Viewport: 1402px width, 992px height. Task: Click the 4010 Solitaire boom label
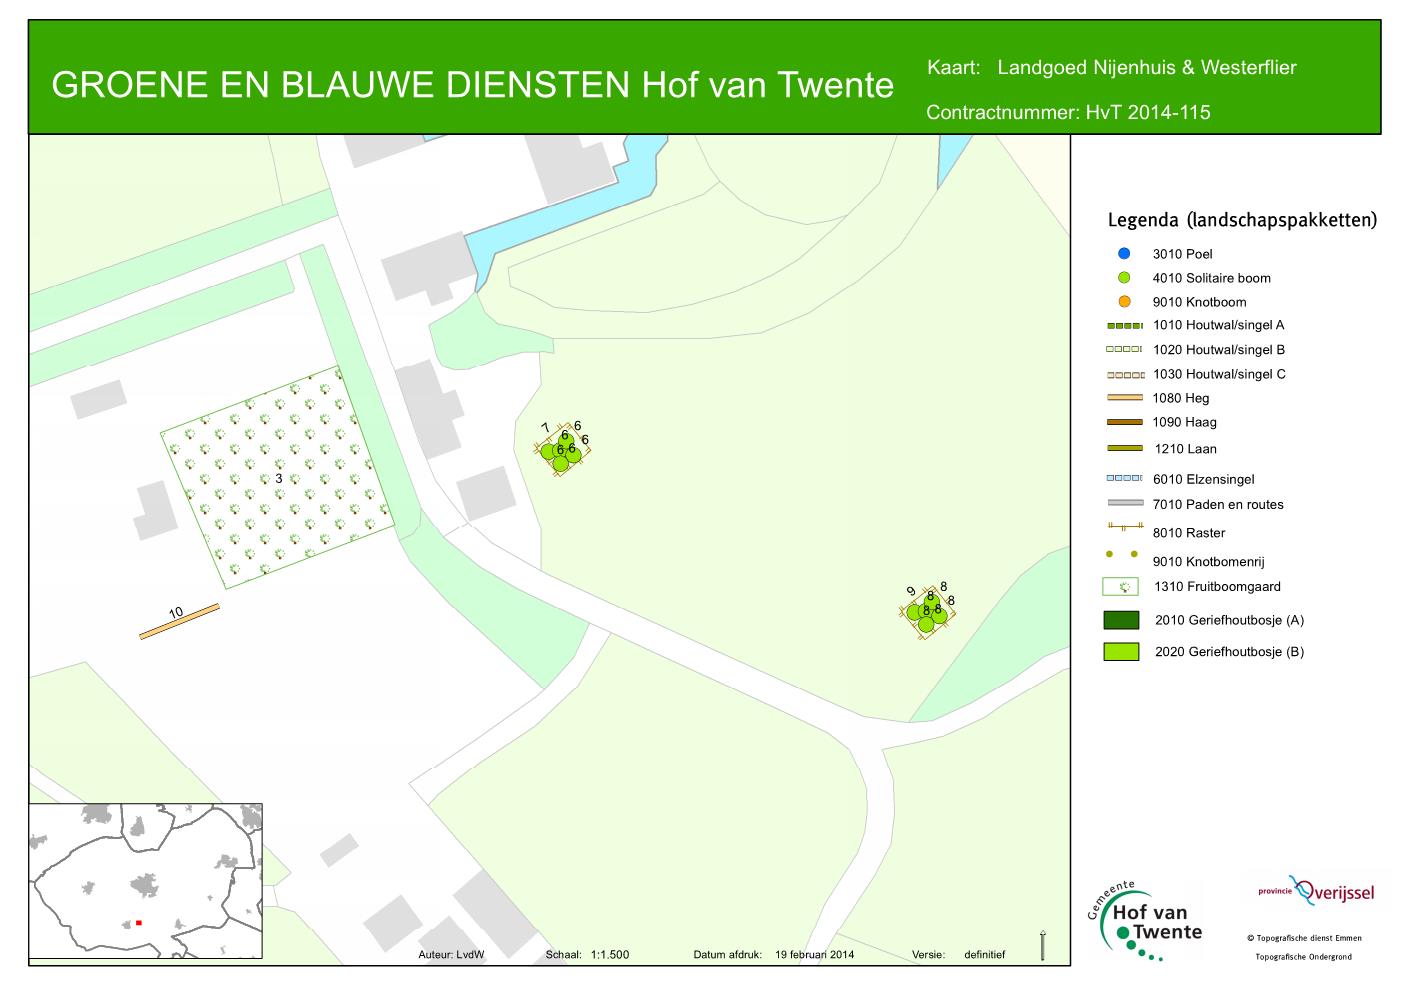(1211, 278)
